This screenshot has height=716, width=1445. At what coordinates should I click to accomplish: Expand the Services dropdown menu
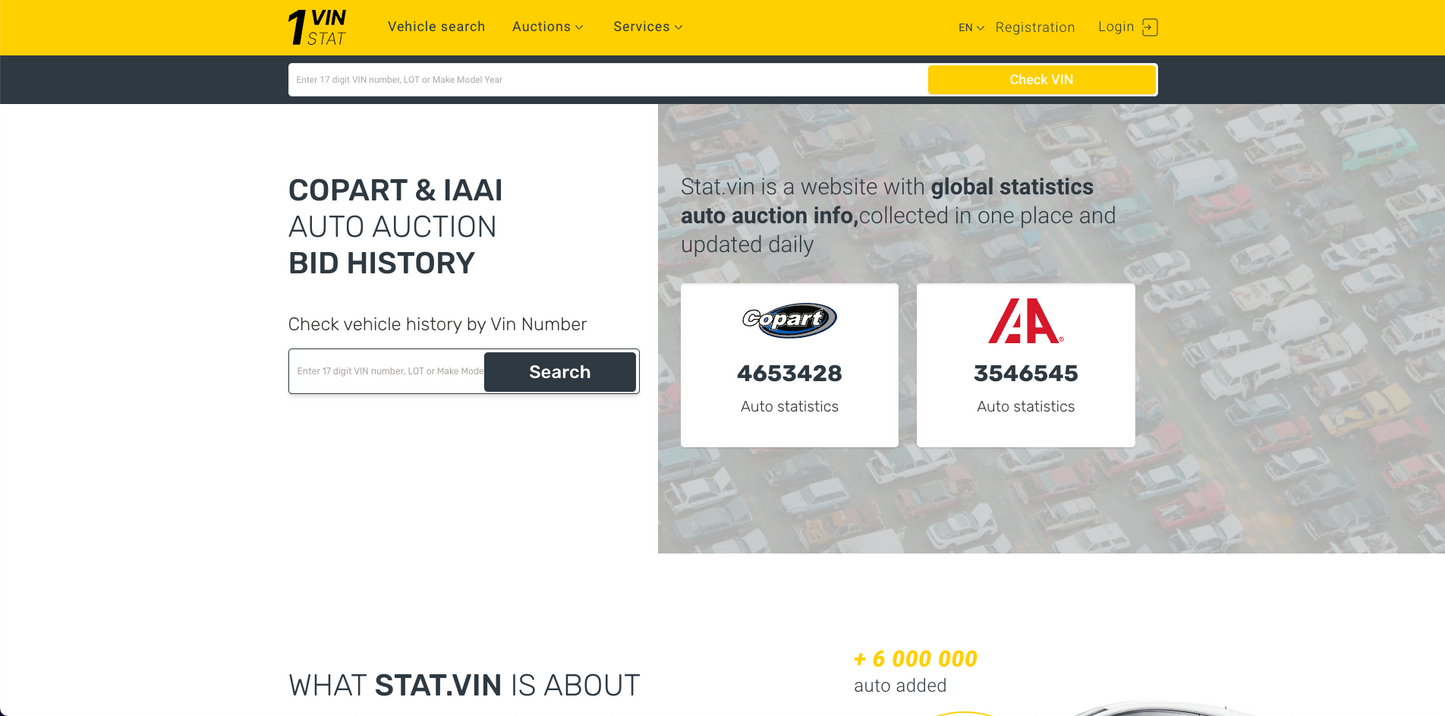coord(641,27)
